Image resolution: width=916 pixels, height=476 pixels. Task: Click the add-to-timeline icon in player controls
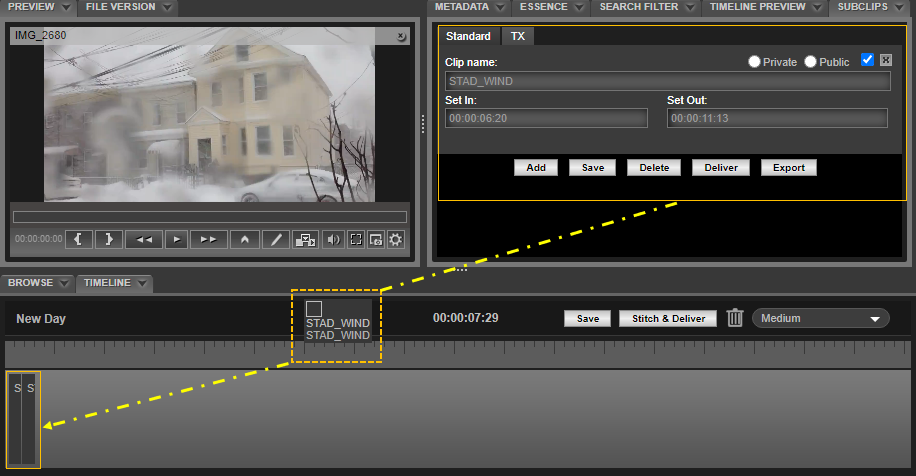tap(305, 239)
